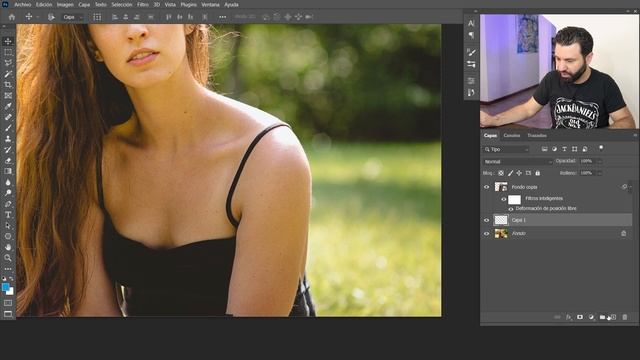This screenshot has height=360, width=640.
Task: Select the Eraser tool
Action: coord(8,160)
